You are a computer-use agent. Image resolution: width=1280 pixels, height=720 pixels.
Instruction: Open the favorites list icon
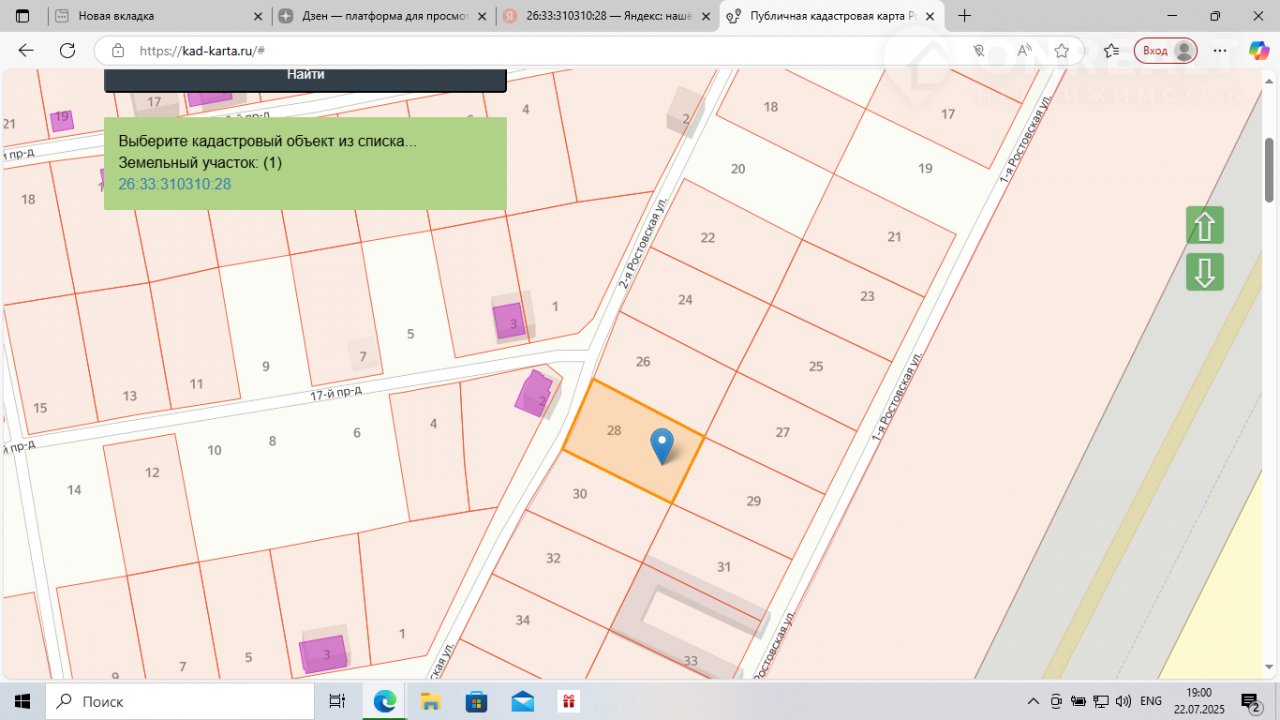coord(1111,51)
